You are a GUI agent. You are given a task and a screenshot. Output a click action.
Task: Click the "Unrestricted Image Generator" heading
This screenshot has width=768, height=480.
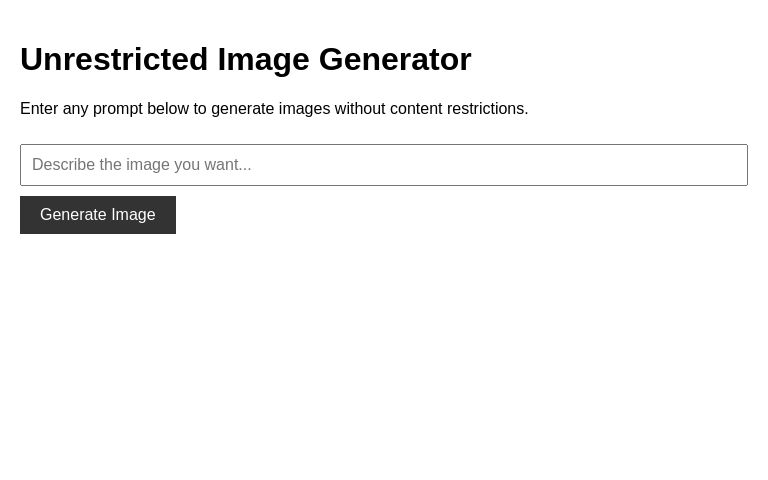(x=245, y=59)
